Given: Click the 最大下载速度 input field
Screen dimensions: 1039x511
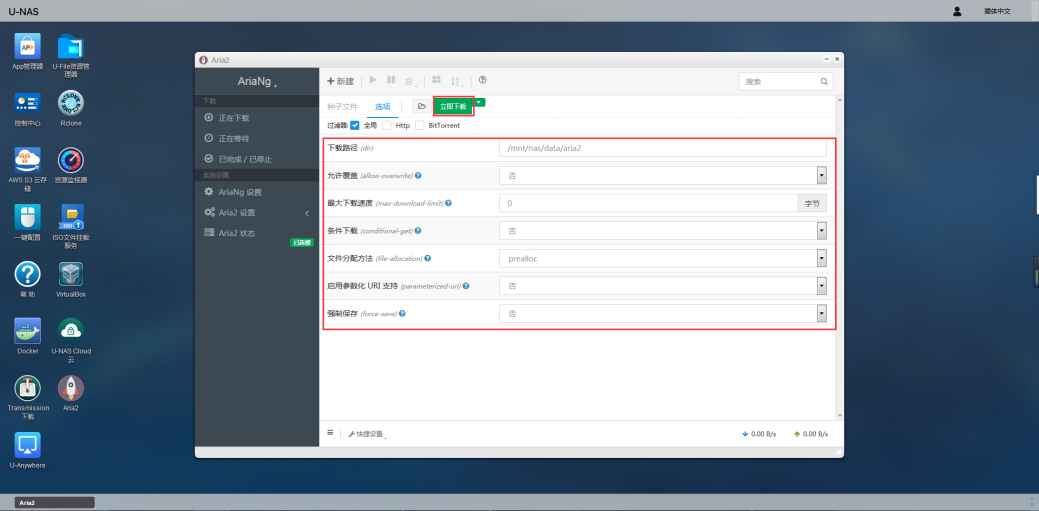Looking at the screenshot, I should (648, 203).
